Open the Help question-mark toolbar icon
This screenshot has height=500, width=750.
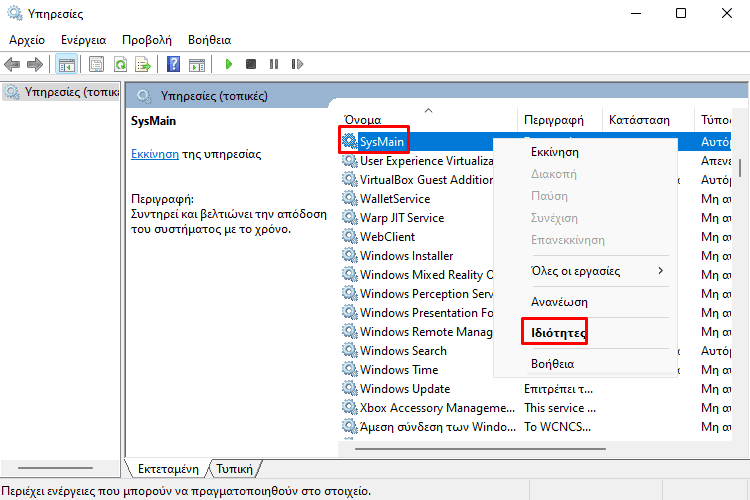tap(174, 64)
